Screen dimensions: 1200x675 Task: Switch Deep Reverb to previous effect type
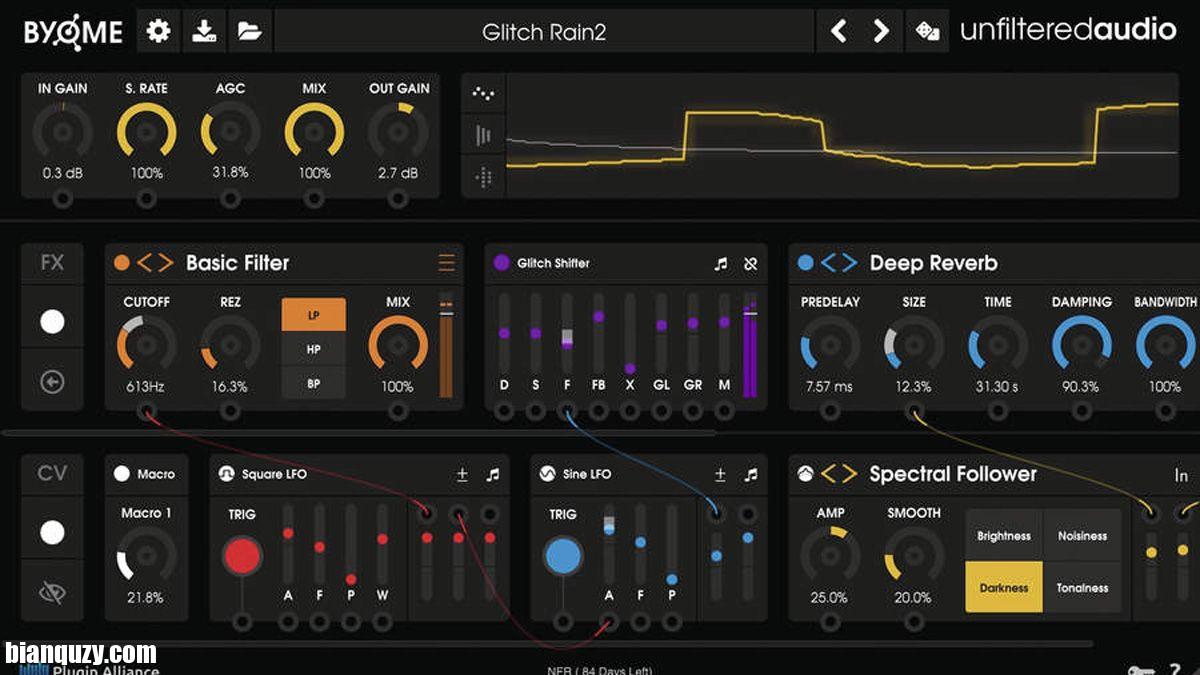tap(828, 263)
